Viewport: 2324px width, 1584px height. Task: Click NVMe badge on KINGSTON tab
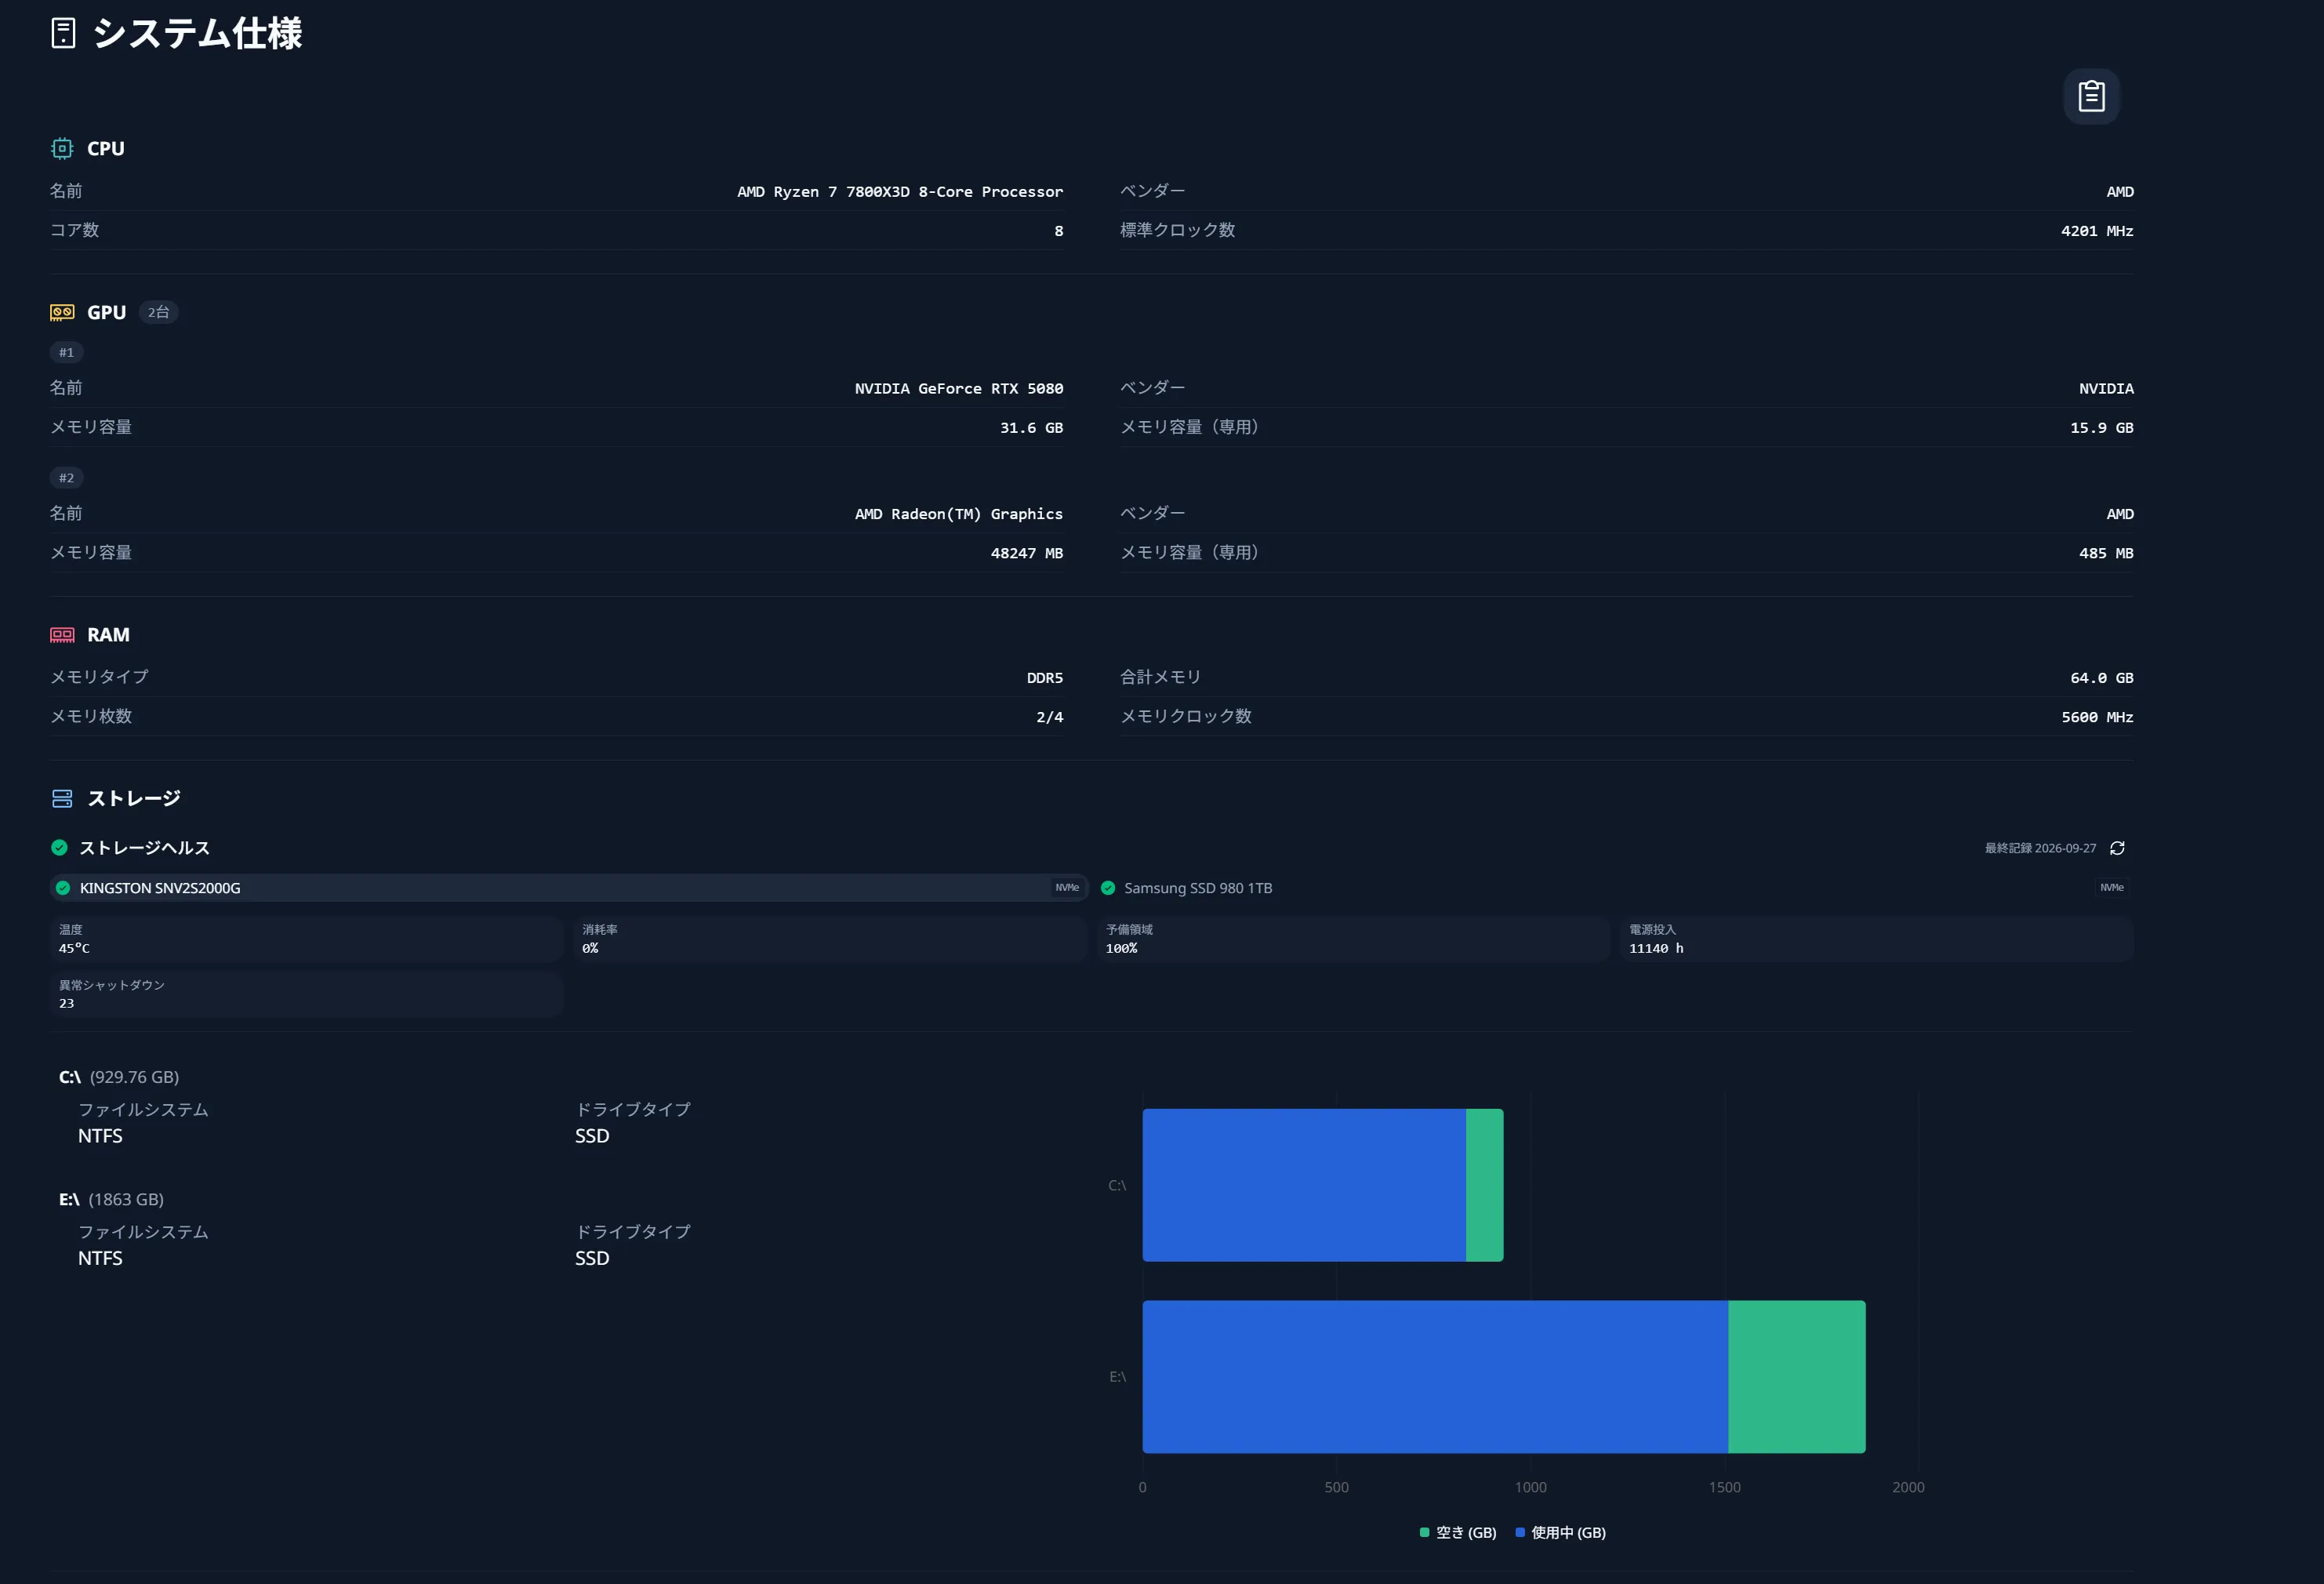pos(1067,888)
